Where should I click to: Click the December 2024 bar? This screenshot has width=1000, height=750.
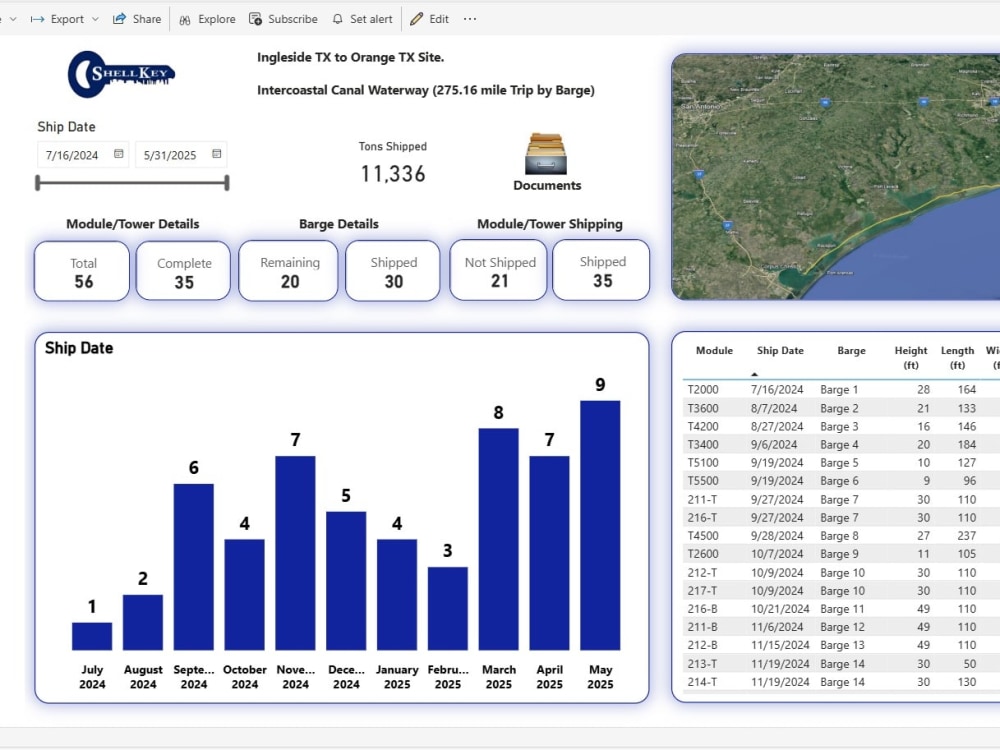346,581
